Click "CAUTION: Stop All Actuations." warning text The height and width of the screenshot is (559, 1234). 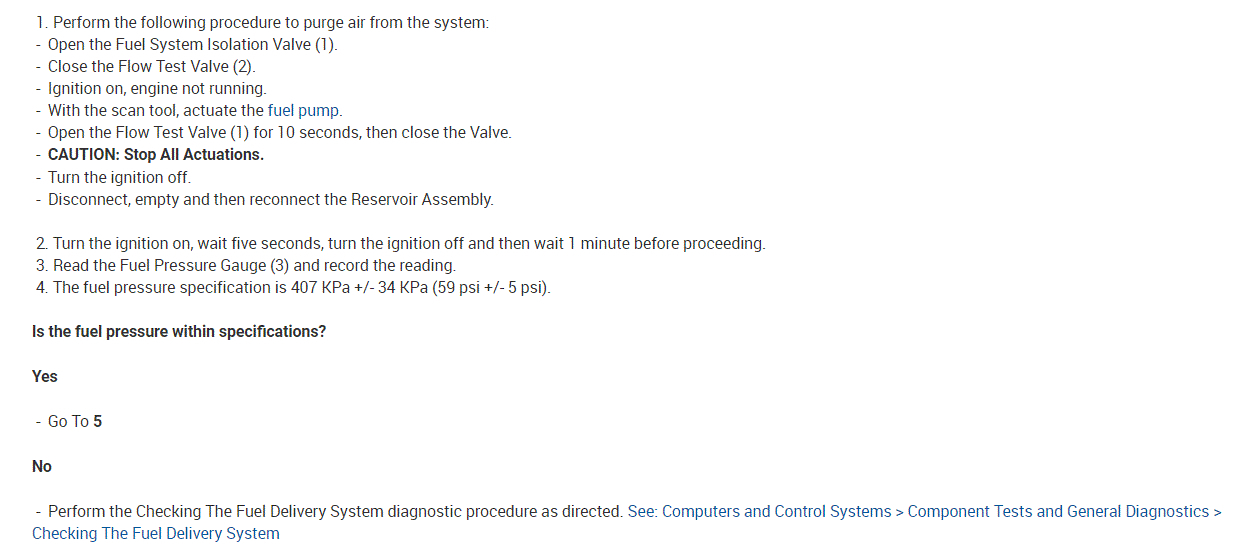tap(155, 155)
